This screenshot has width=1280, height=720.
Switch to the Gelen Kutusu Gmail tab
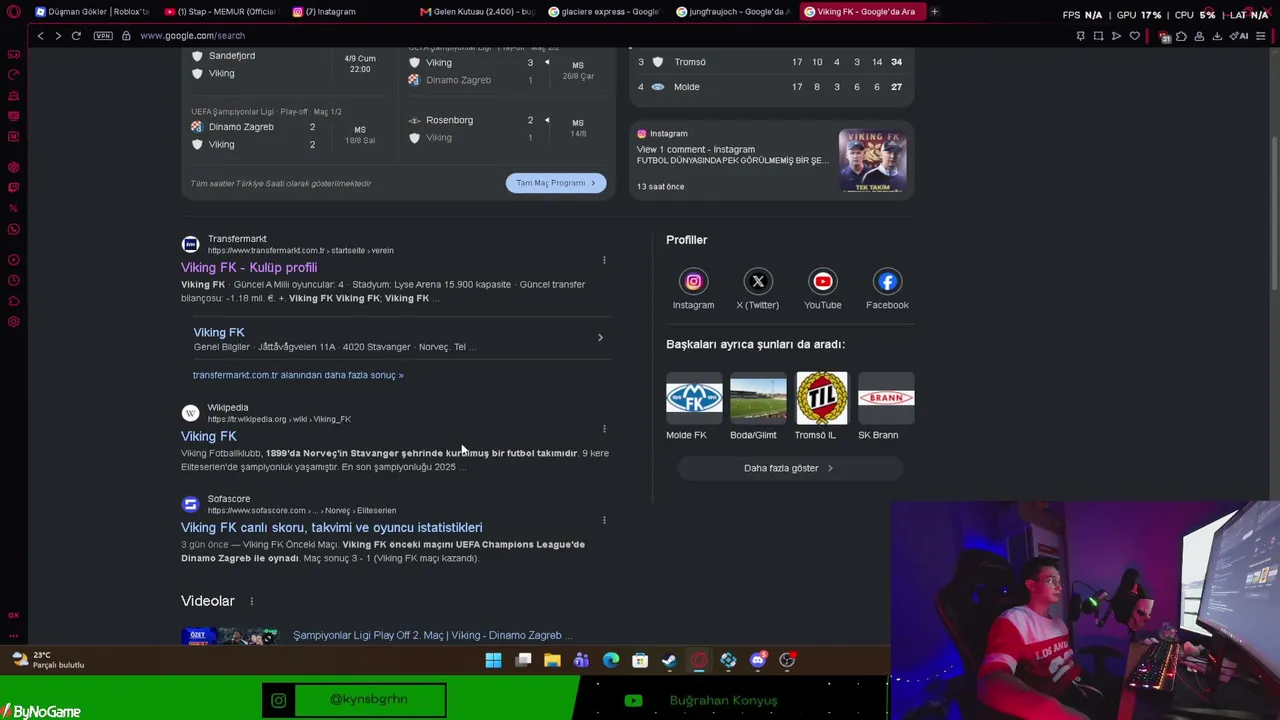point(478,12)
